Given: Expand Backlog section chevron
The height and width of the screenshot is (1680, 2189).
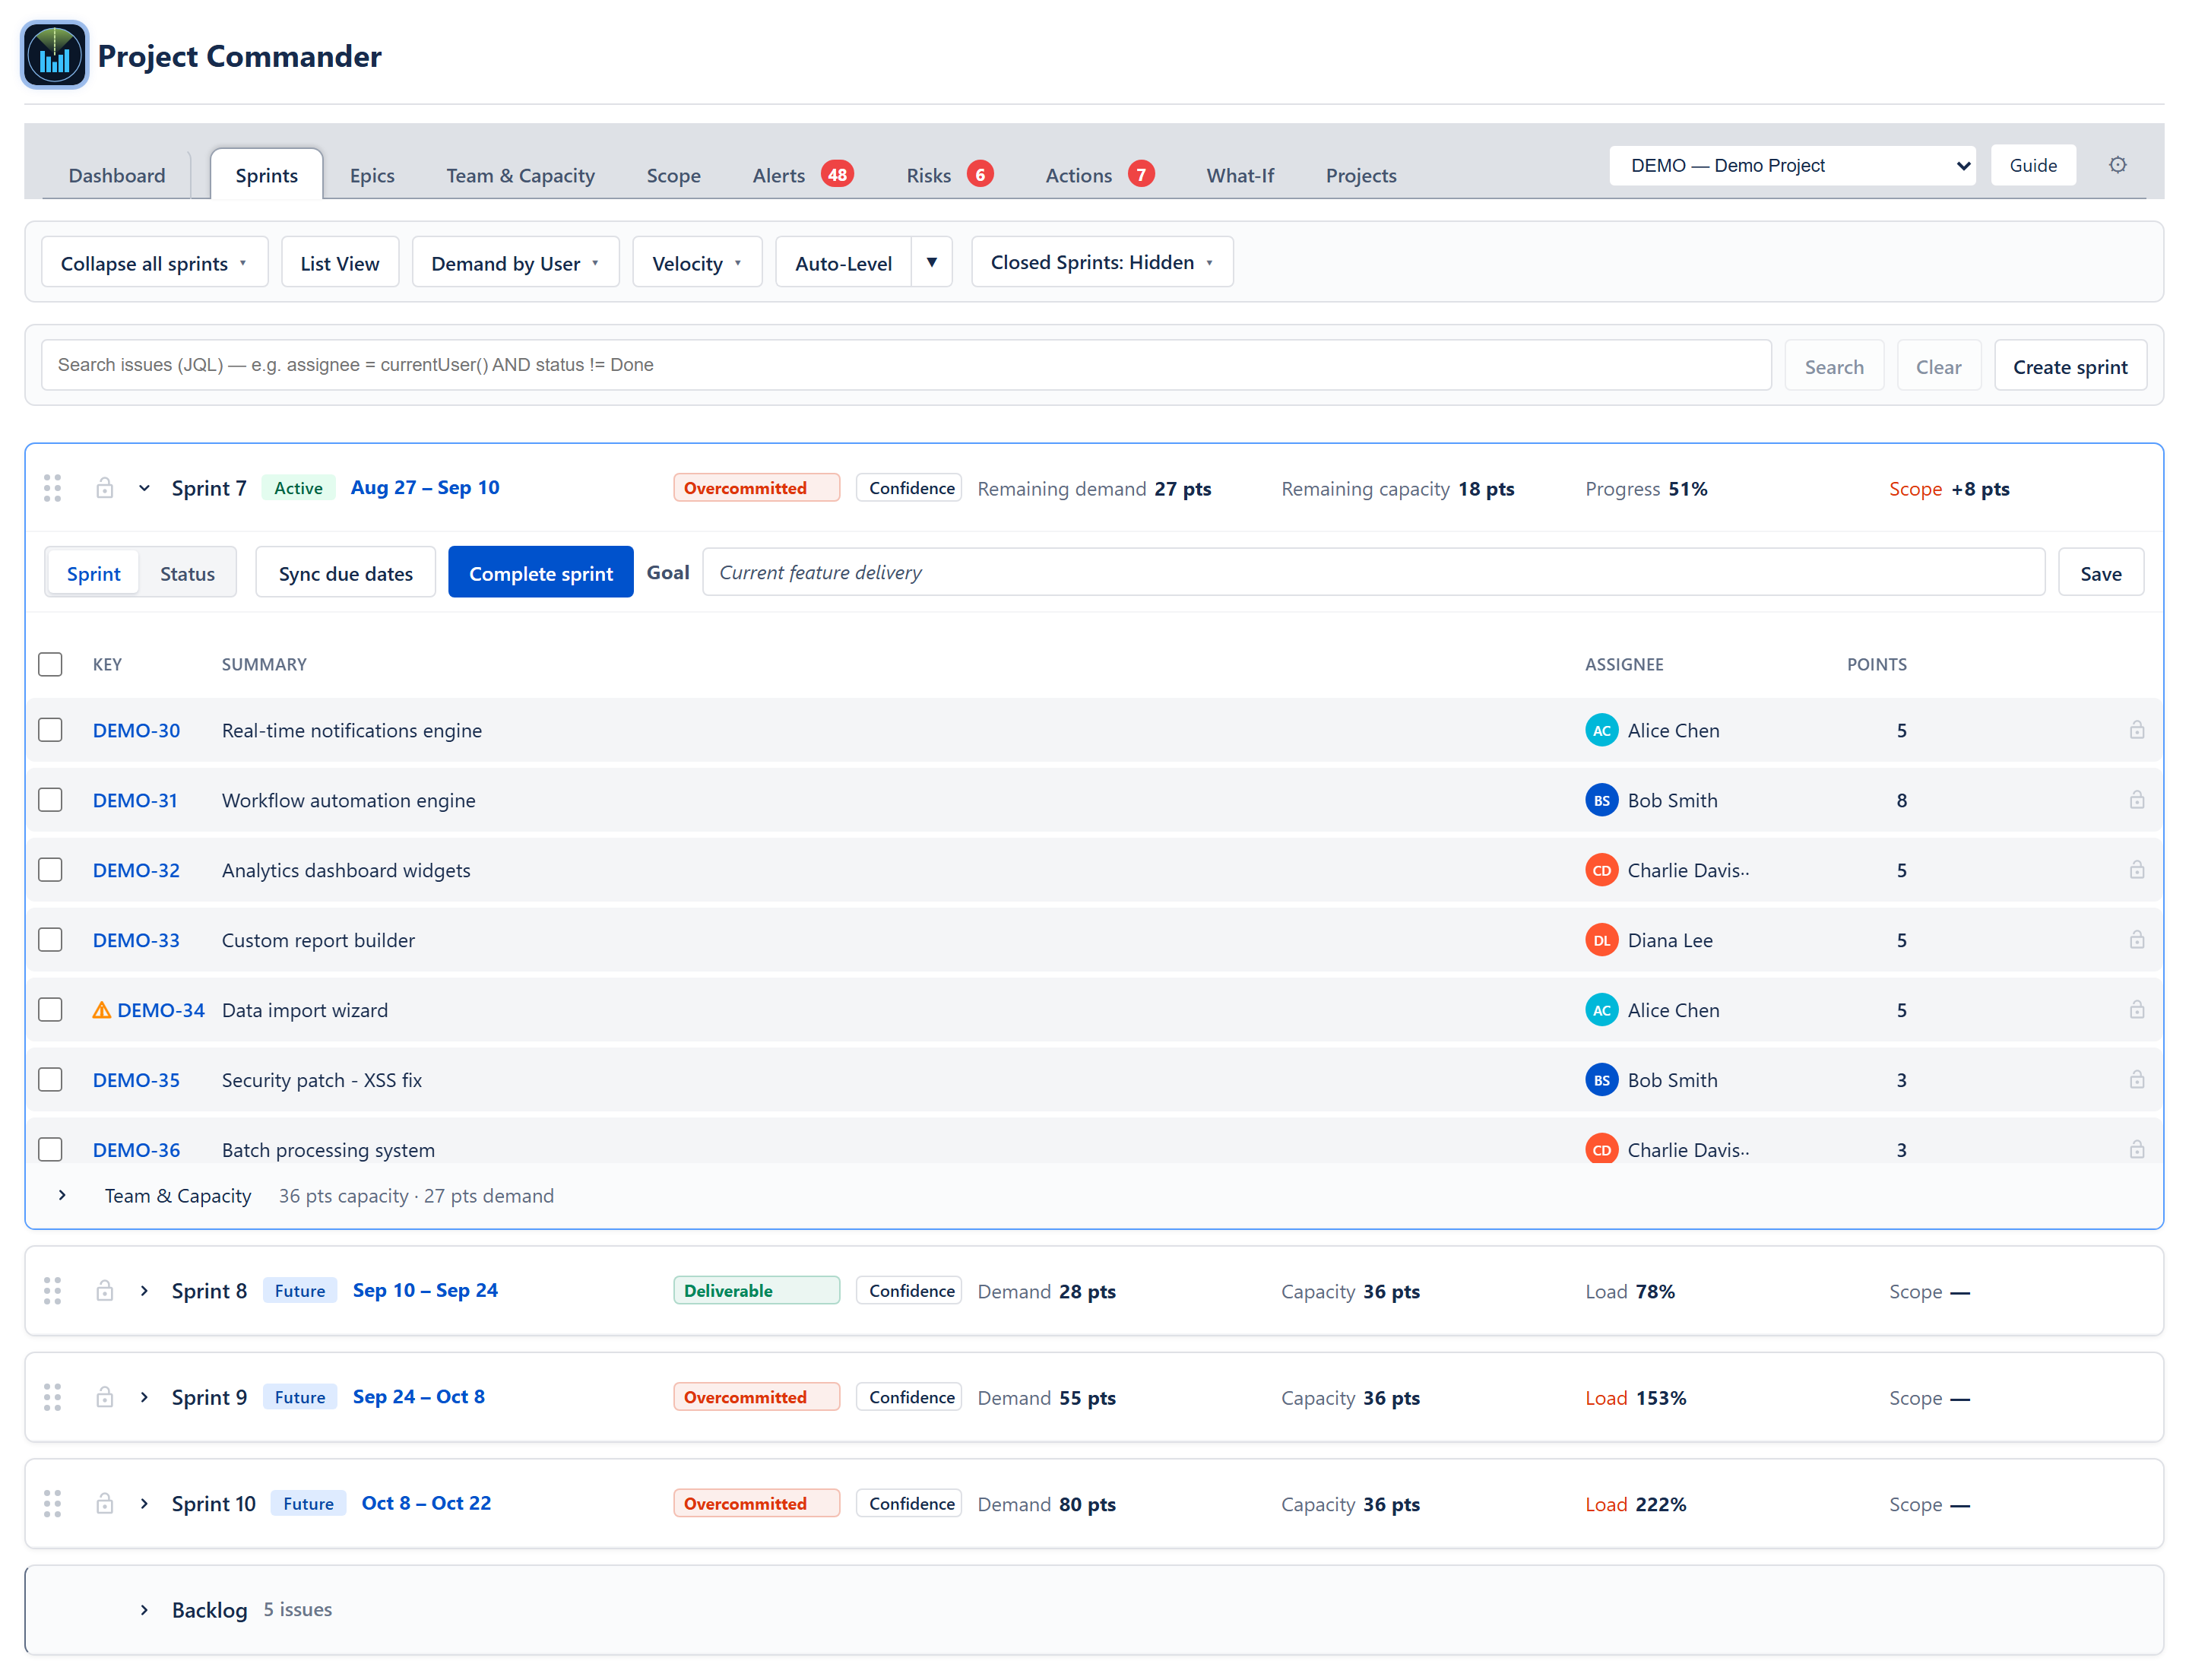Looking at the screenshot, I should [x=144, y=1610].
